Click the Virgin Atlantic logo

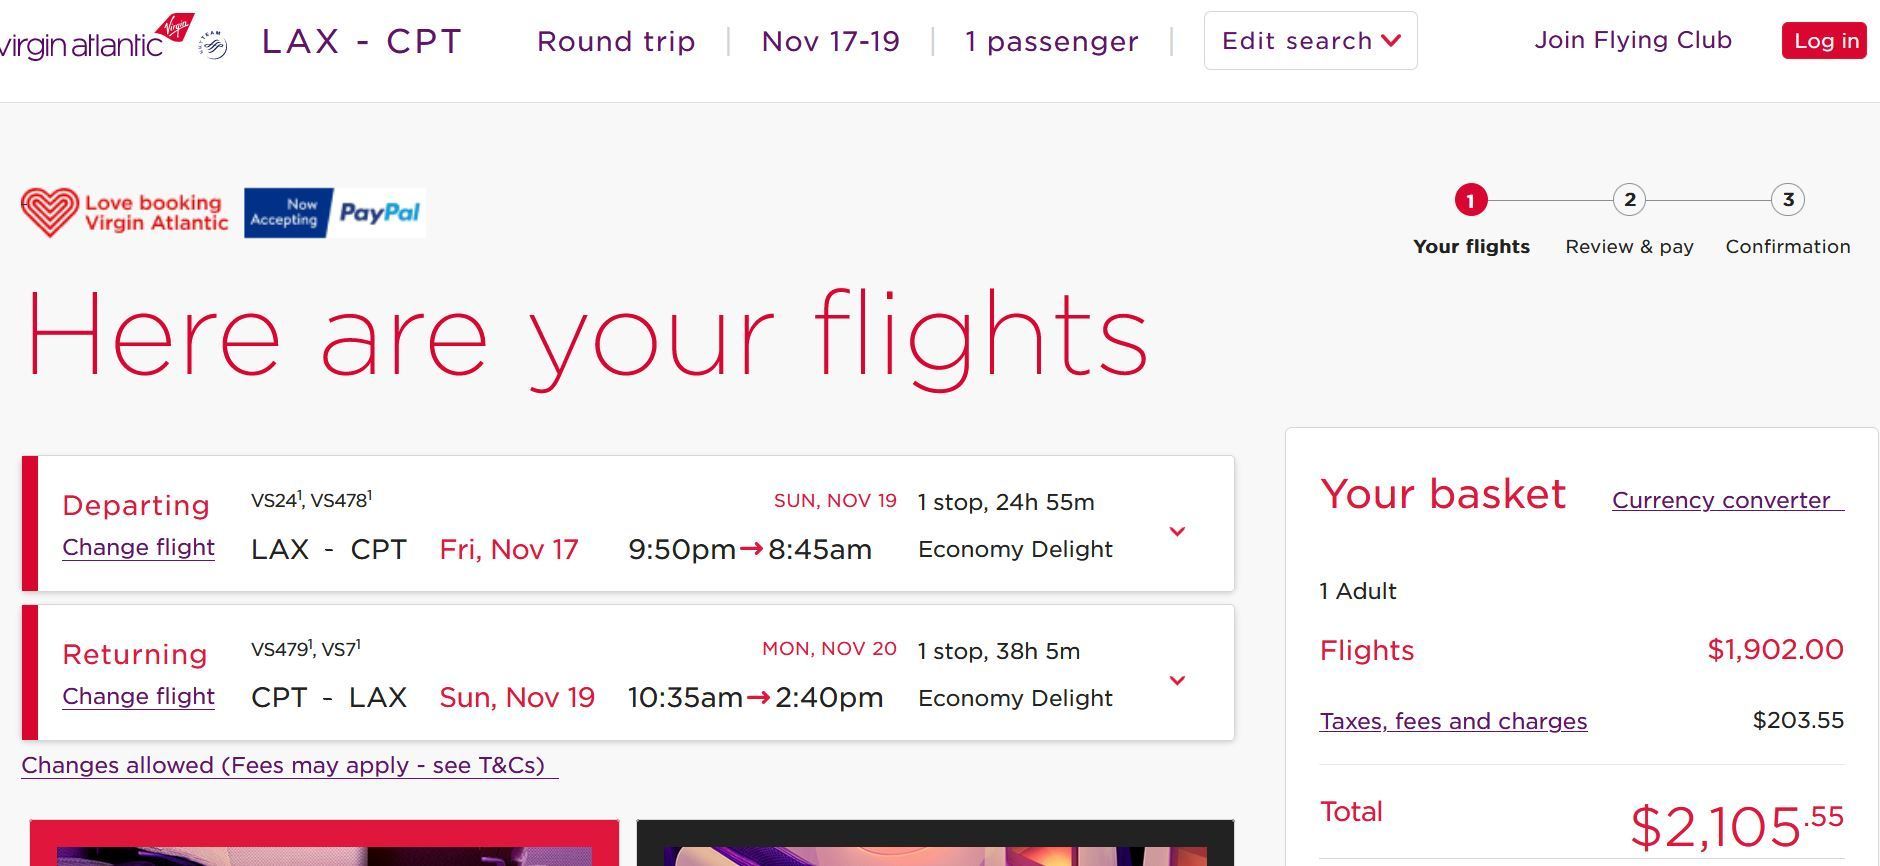coord(96,38)
